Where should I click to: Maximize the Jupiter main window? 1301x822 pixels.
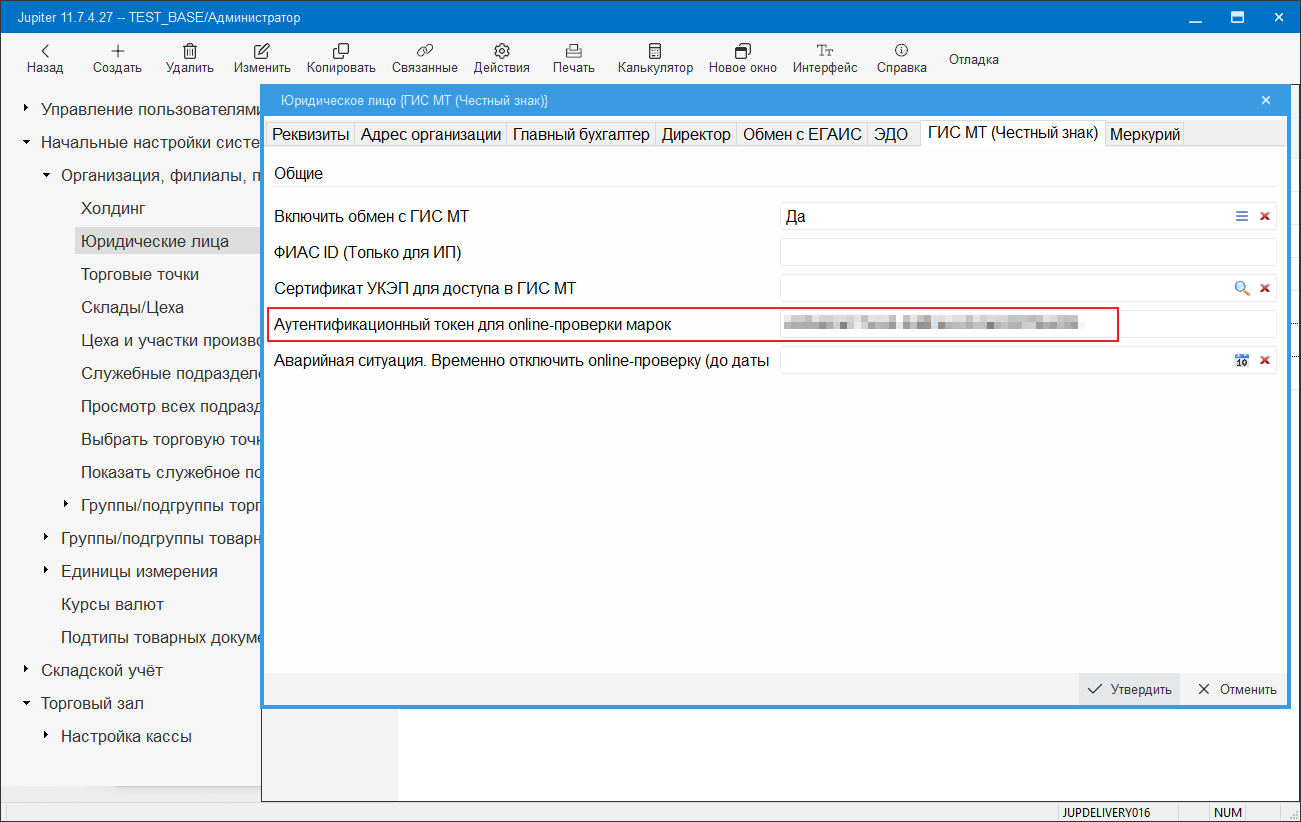1237,17
